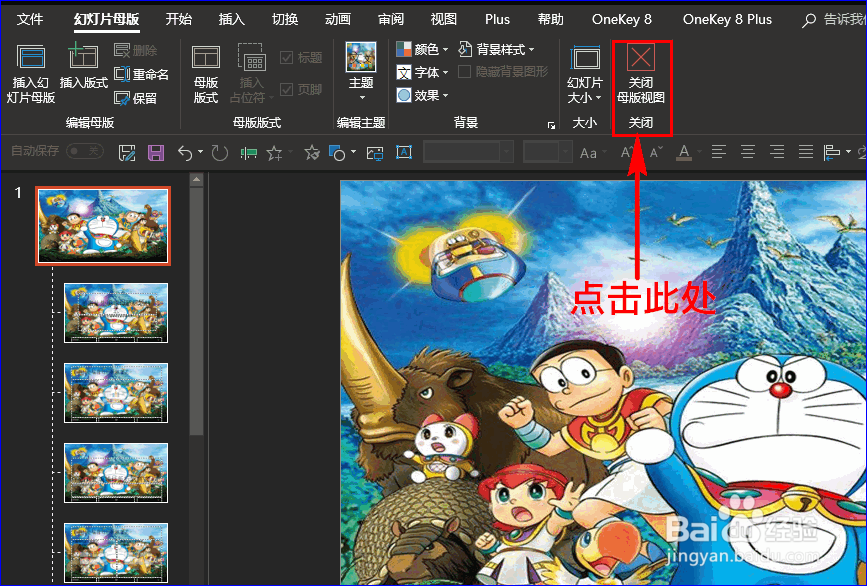867x586 pixels.
Task: Click the Preserve master button
Action: pyautogui.click(x=136, y=98)
